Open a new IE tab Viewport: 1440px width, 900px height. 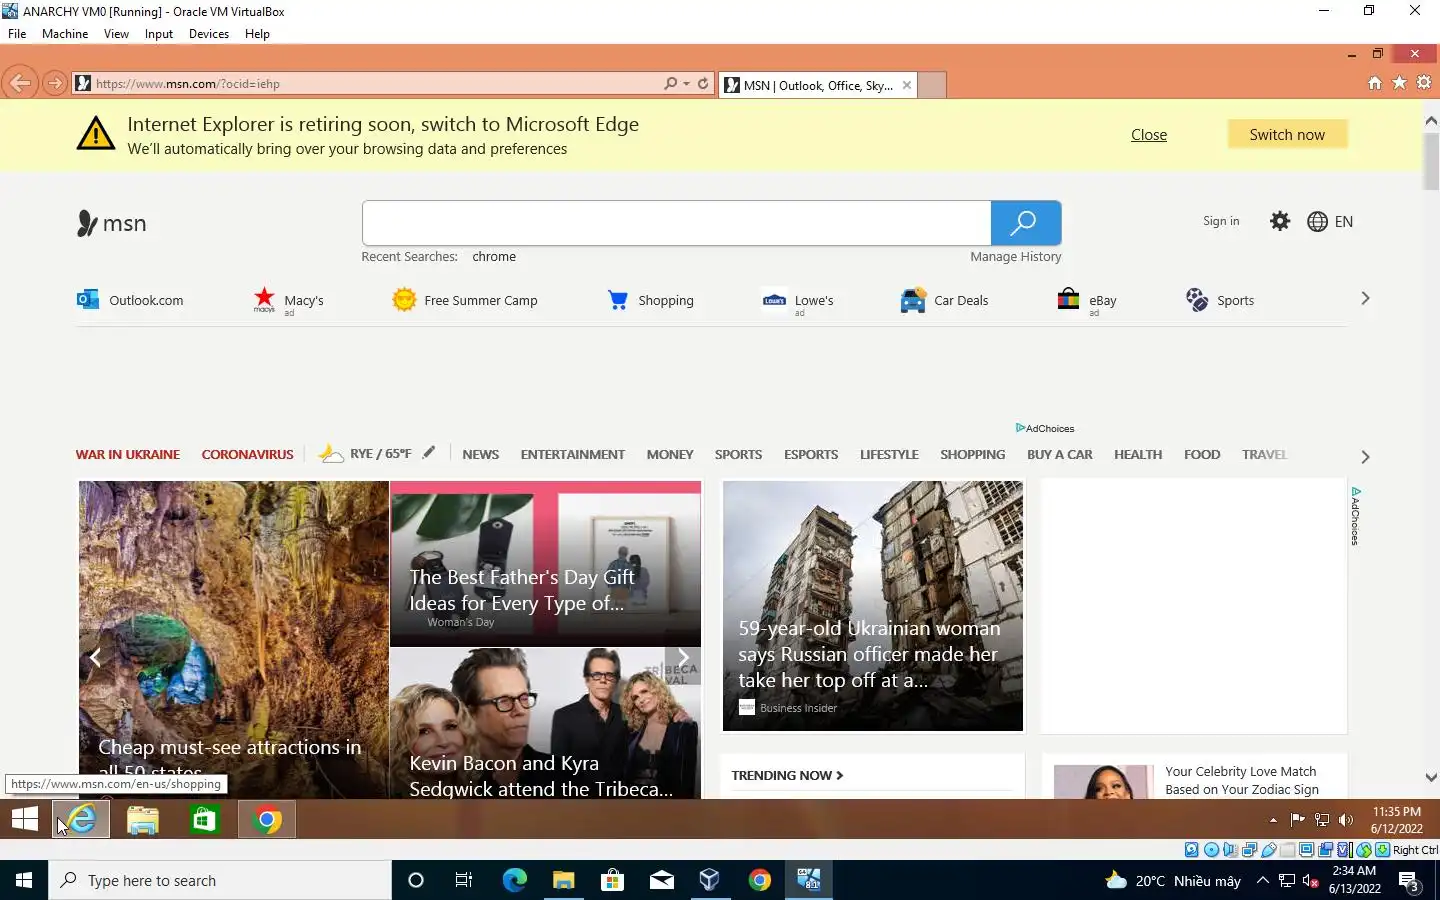pos(932,85)
